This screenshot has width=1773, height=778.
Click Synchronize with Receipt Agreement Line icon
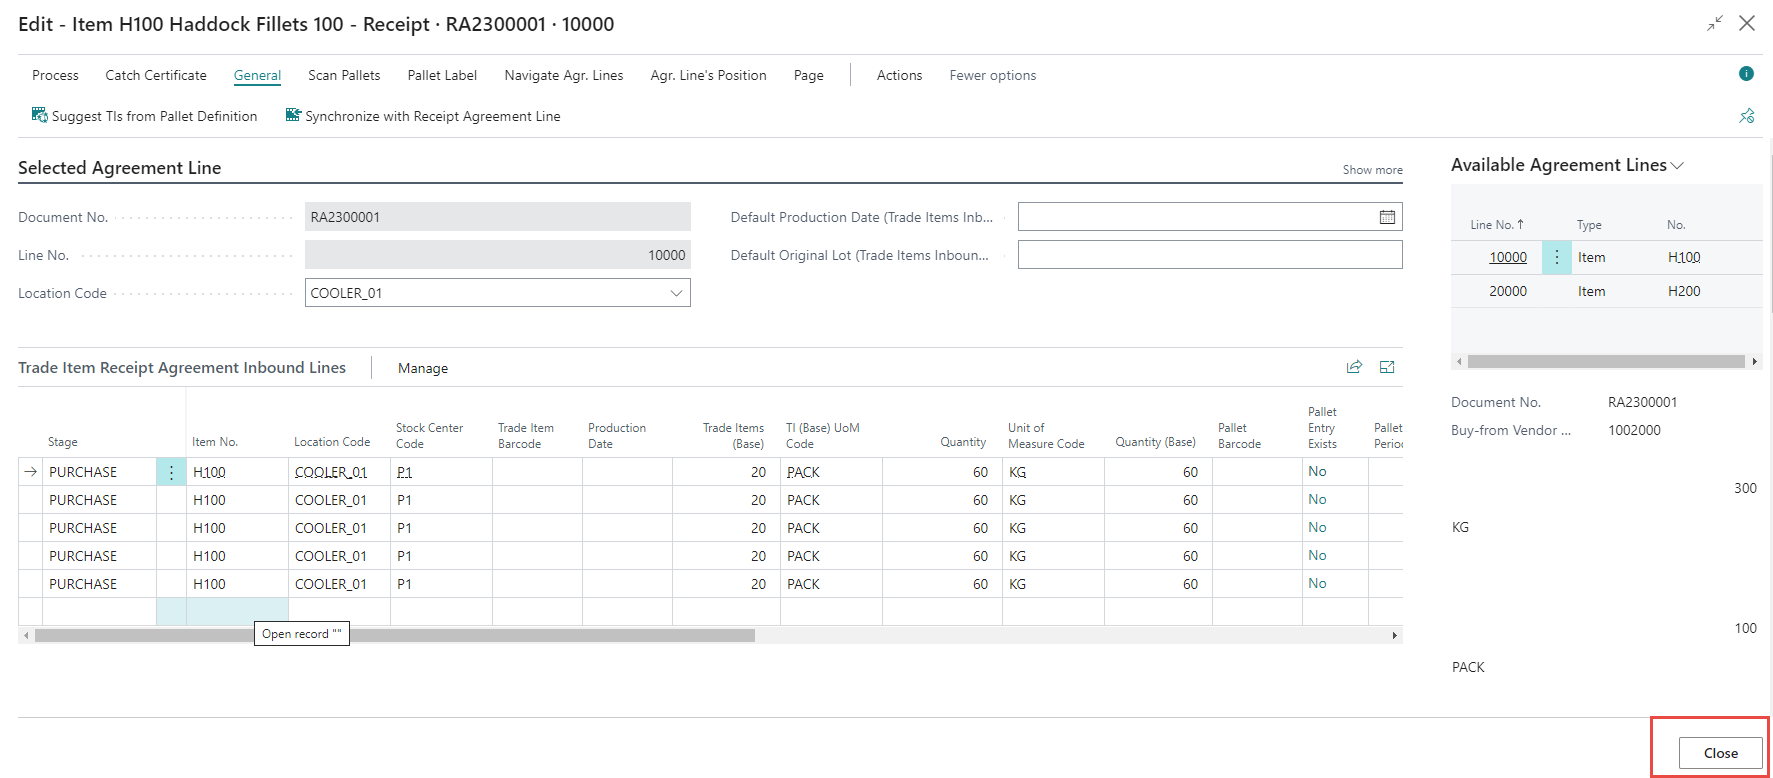(x=293, y=116)
